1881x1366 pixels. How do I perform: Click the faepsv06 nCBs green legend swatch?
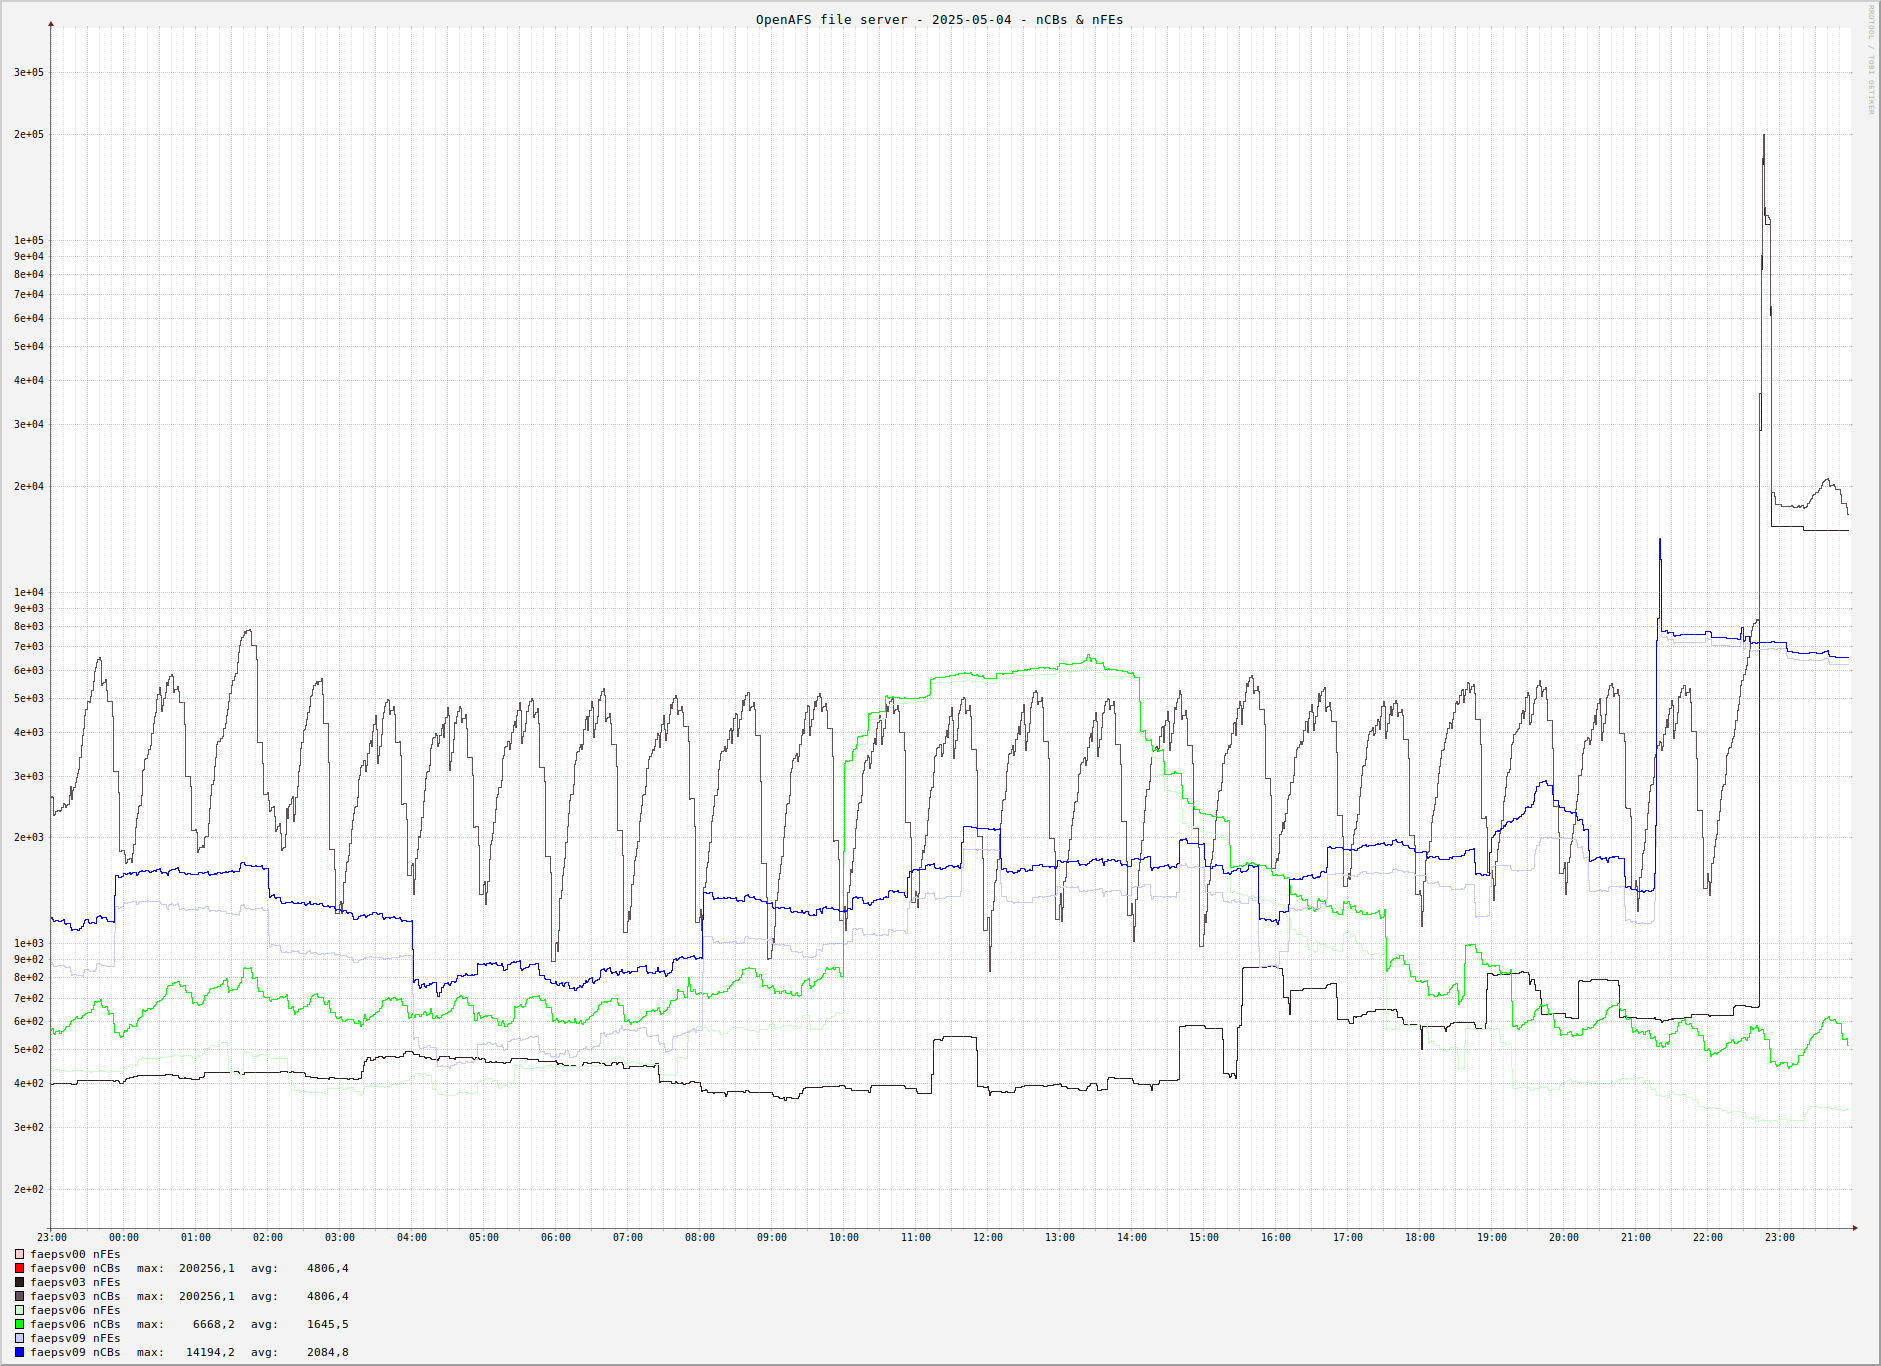click(x=19, y=1324)
